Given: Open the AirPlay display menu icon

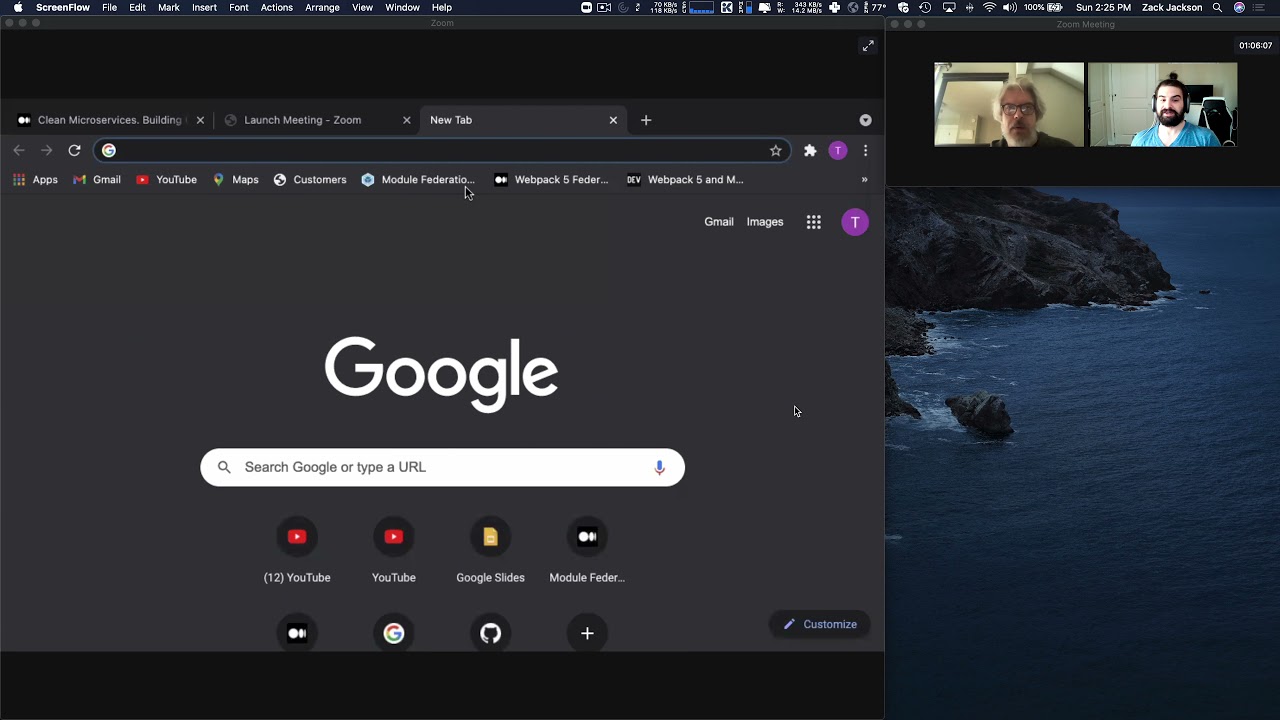Looking at the screenshot, I should [949, 7].
